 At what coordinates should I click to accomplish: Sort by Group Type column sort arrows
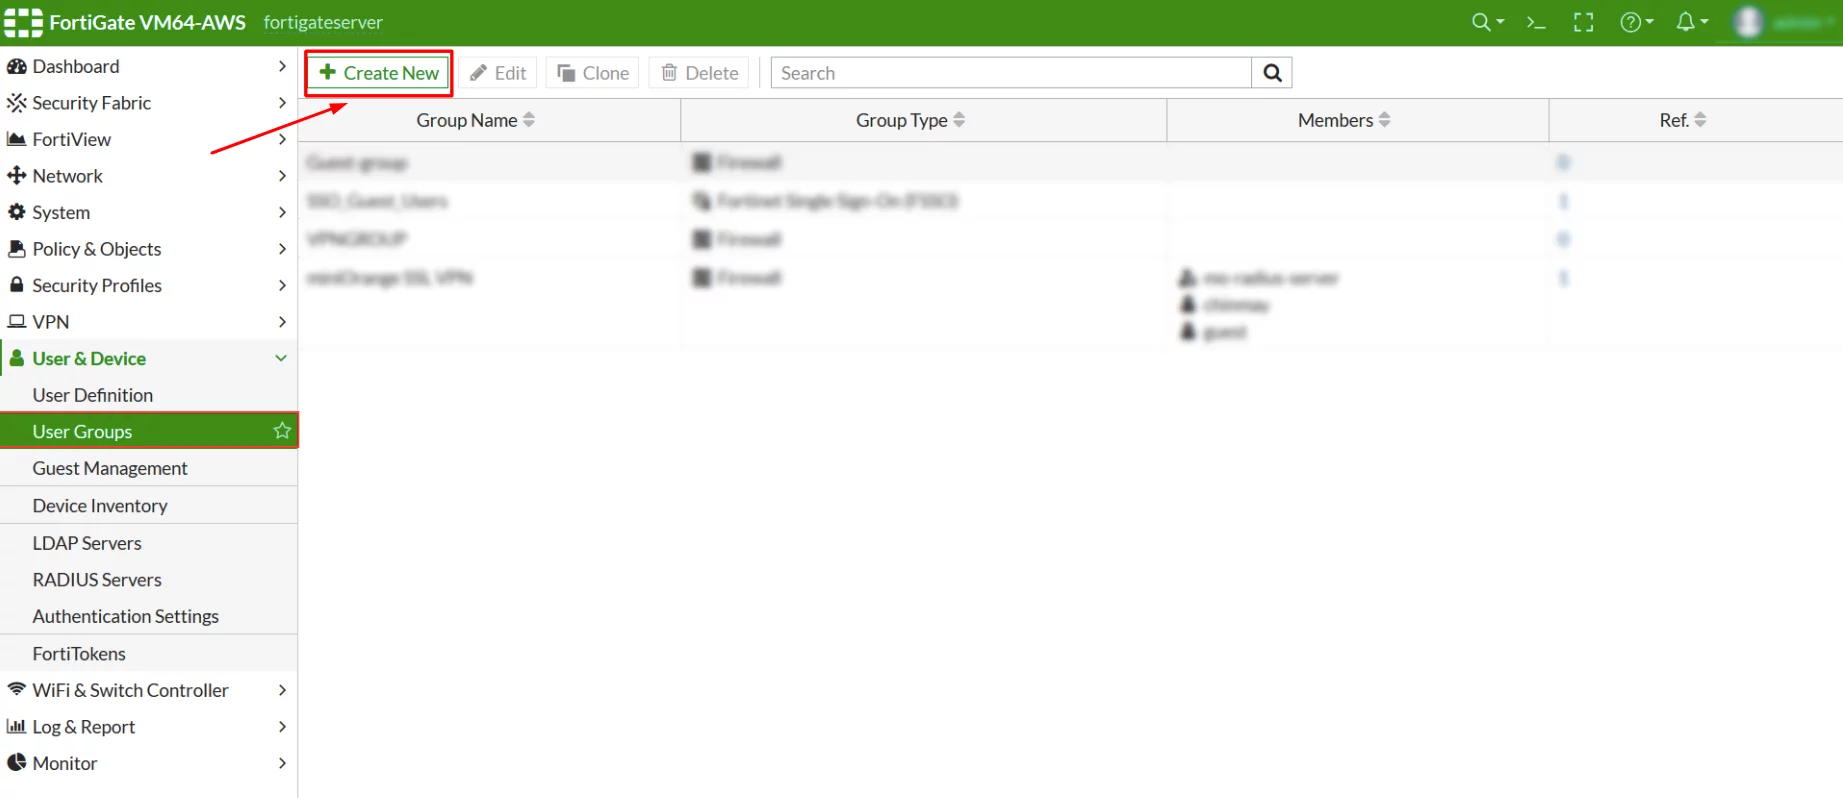coord(959,120)
